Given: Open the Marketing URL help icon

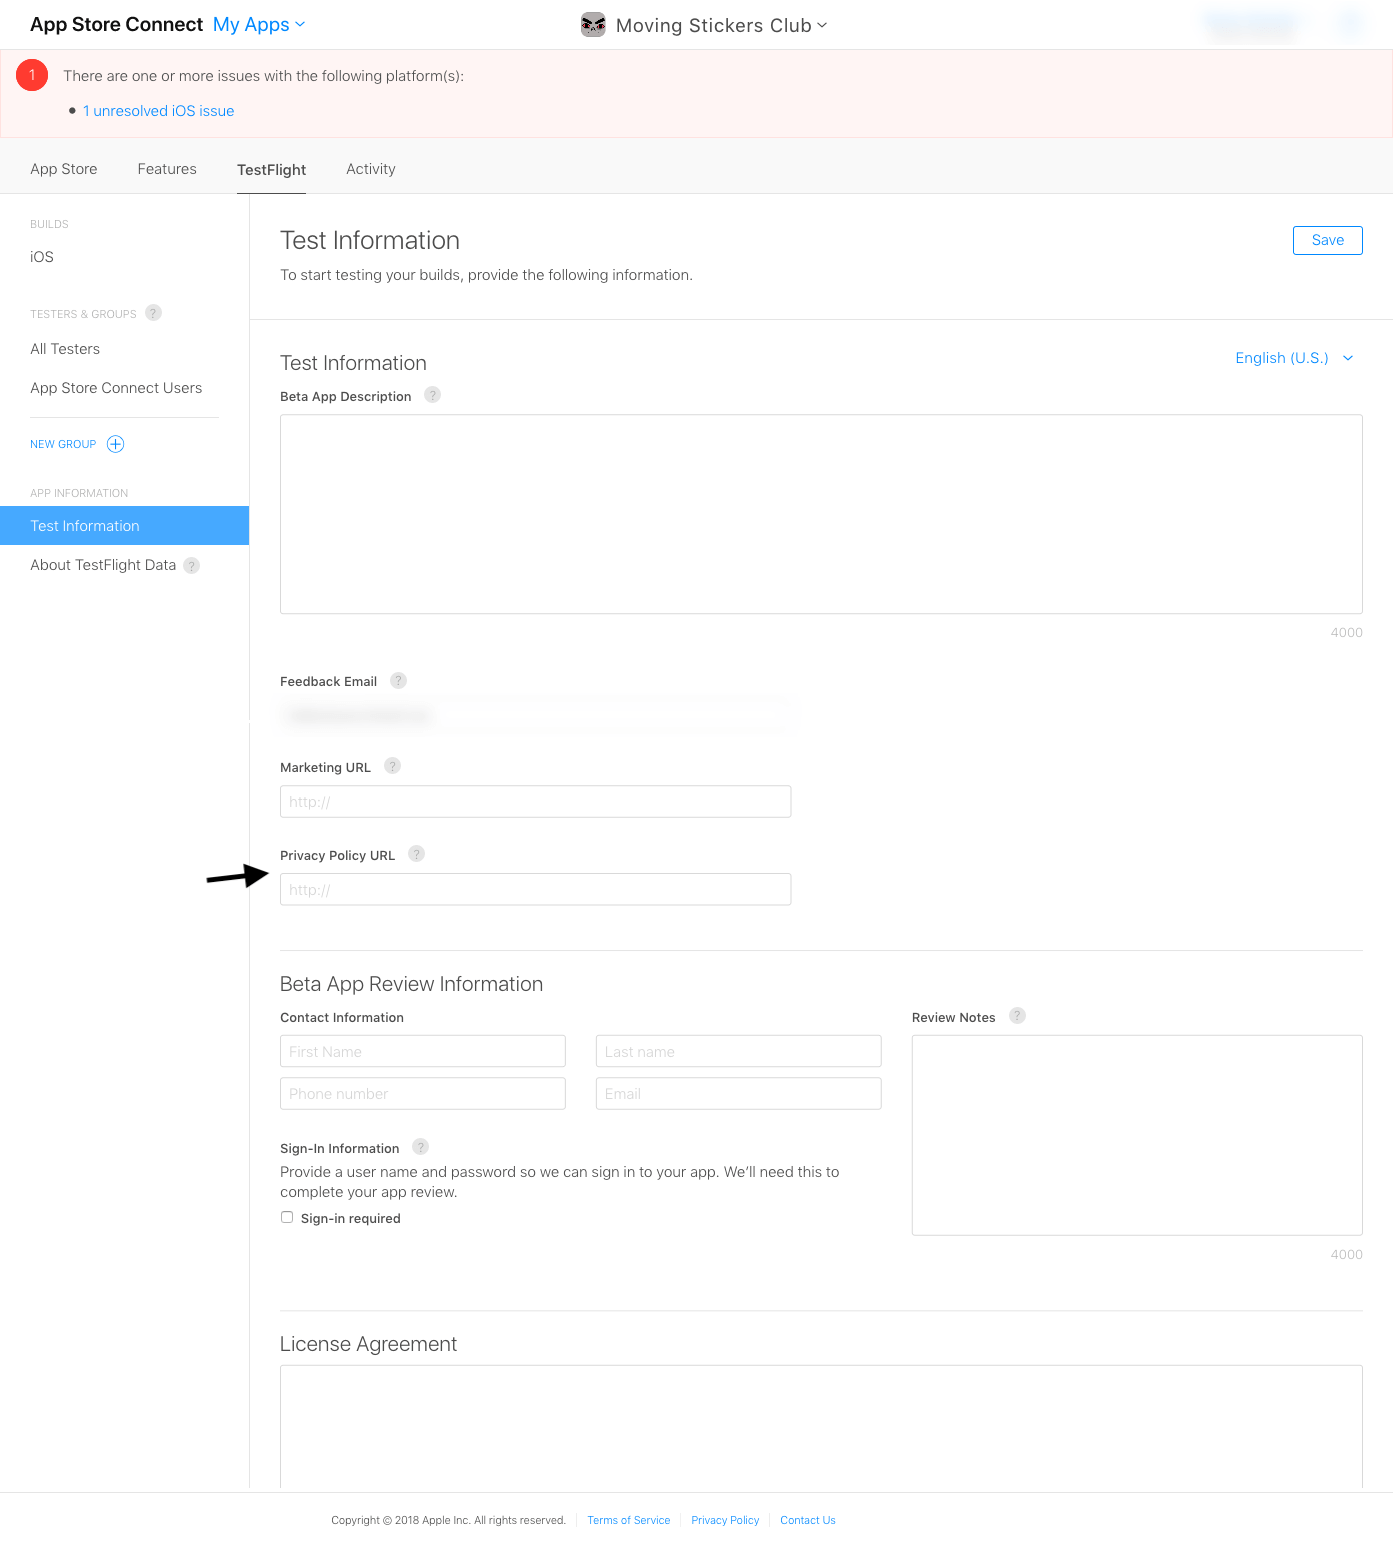Looking at the screenshot, I should pyautogui.click(x=392, y=766).
